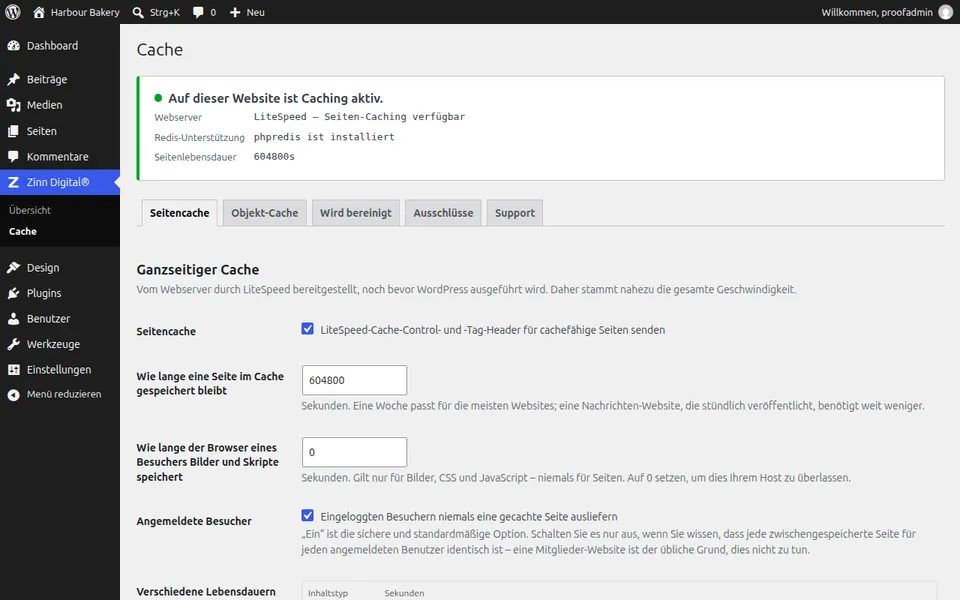Collapse sidebar via Menü reduzieren
The height and width of the screenshot is (600, 960).
pos(60,395)
